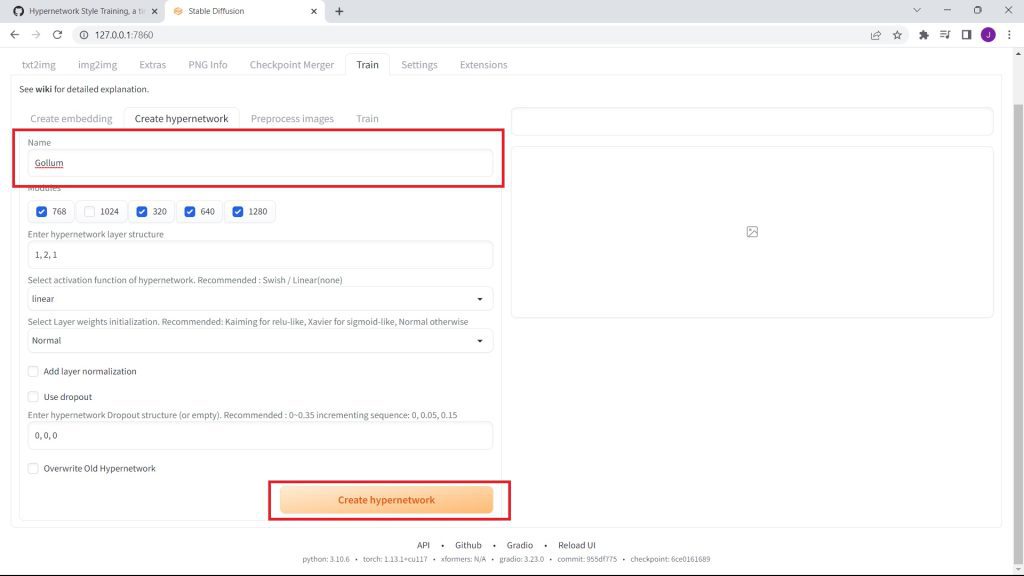Click the browser back arrow

point(14,34)
